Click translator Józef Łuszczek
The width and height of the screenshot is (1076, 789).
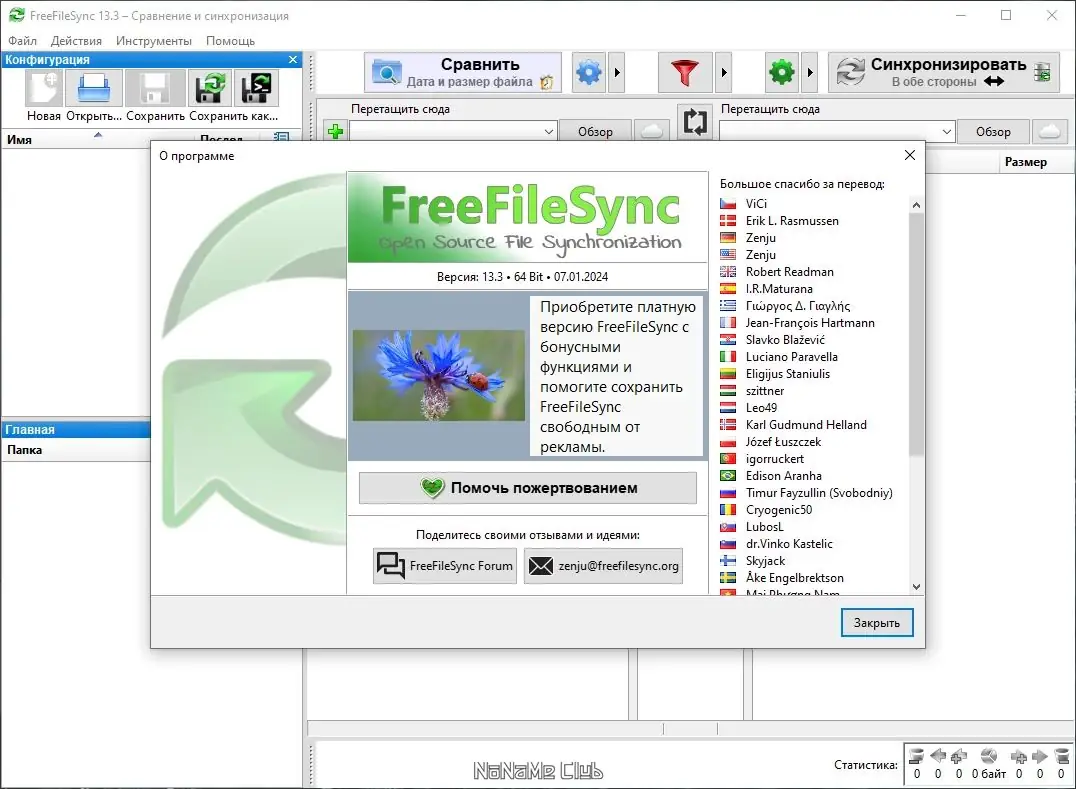pos(783,442)
